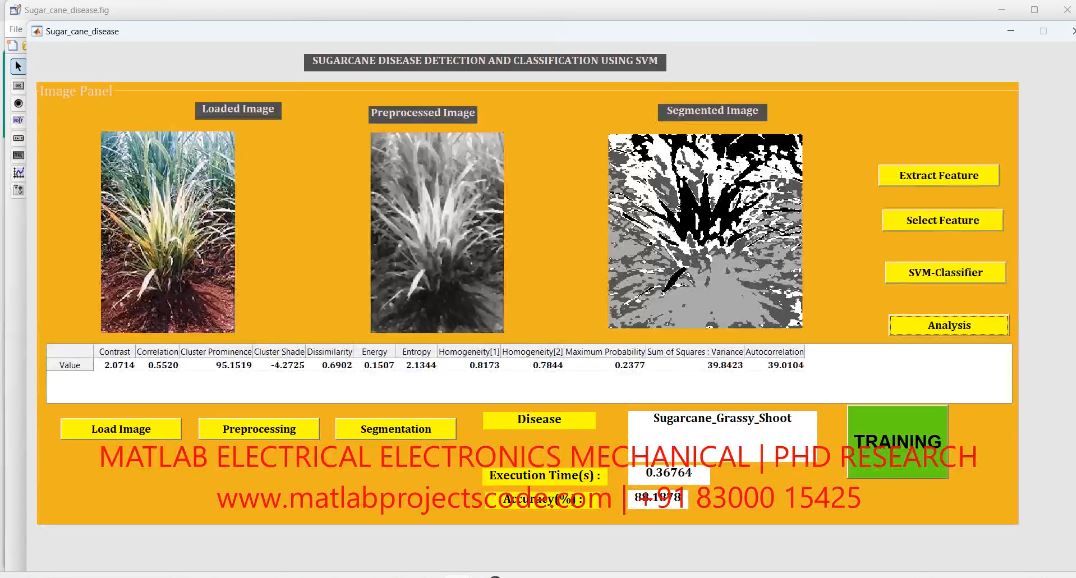The image size is (1076, 578).
Task: Select the arrow Select tool in palette
Action: click(x=18, y=67)
